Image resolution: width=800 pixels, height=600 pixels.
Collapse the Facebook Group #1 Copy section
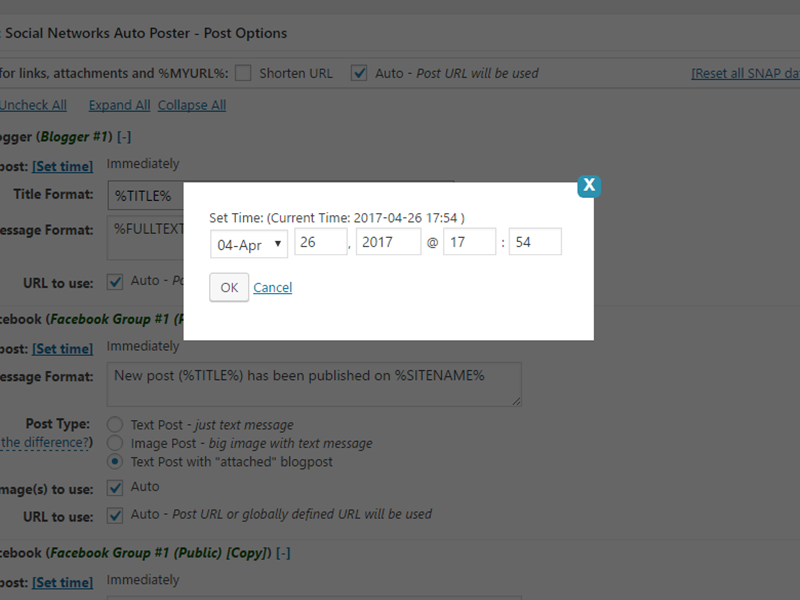point(283,552)
